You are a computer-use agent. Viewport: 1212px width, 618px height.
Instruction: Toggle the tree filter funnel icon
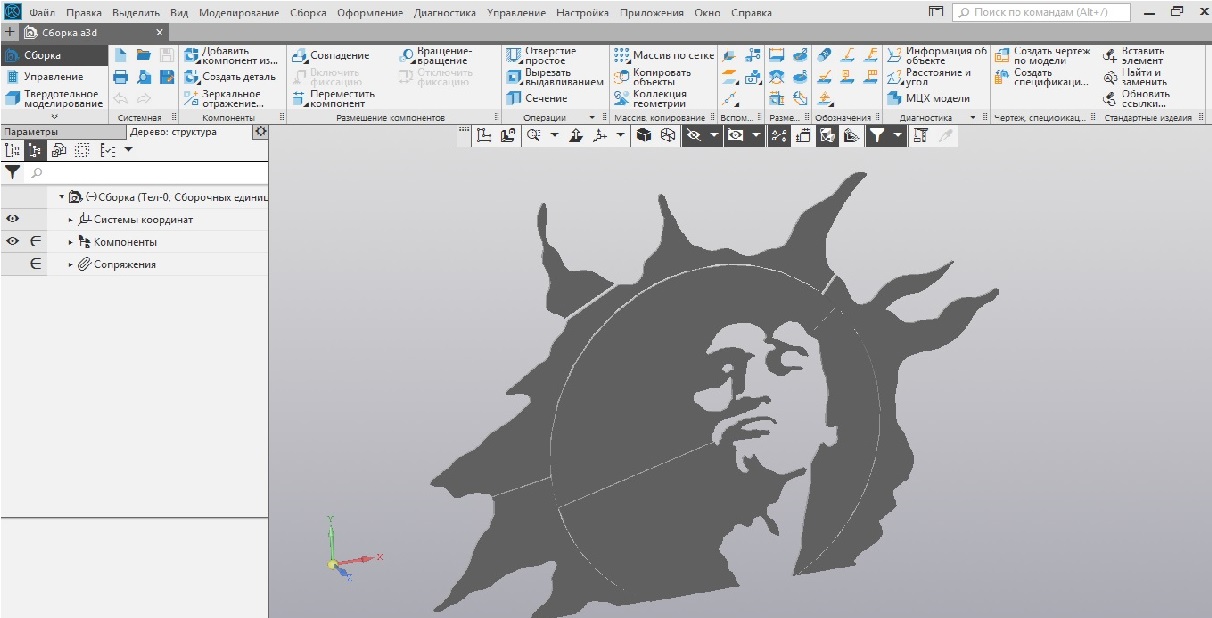click(x=13, y=173)
